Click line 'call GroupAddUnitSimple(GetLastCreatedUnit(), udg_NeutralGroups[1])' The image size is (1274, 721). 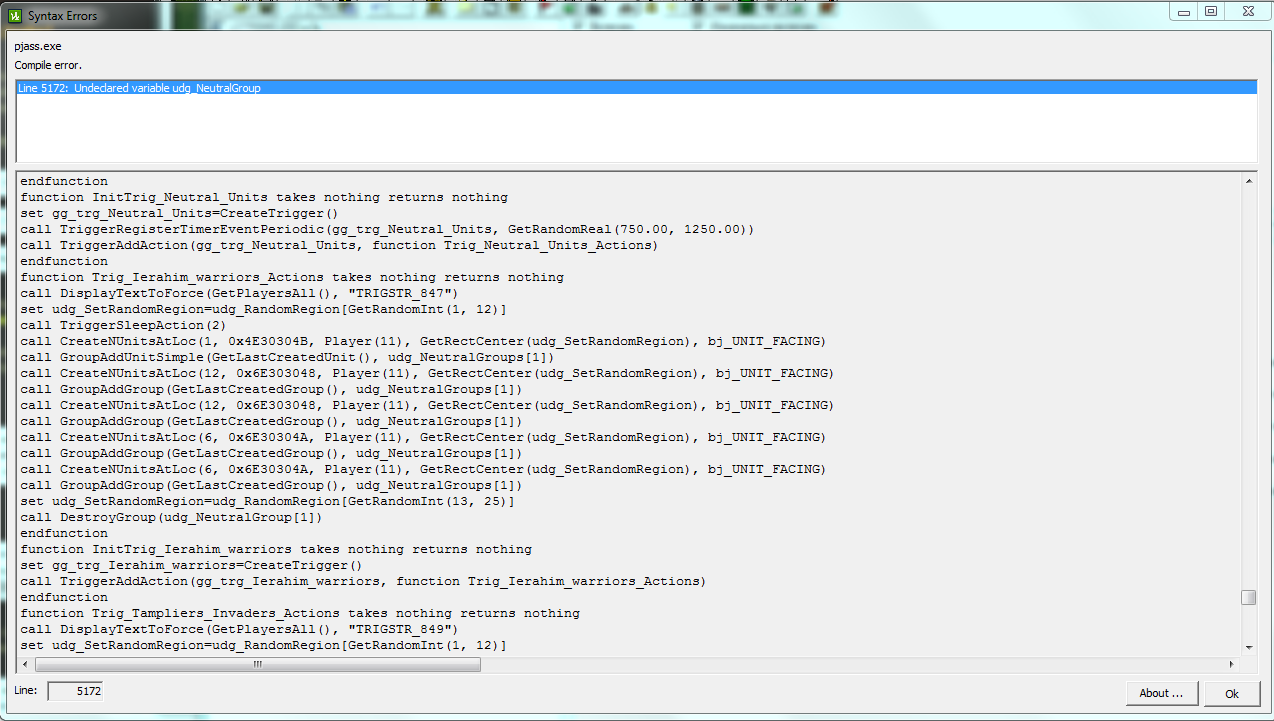(x=288, y=357)
